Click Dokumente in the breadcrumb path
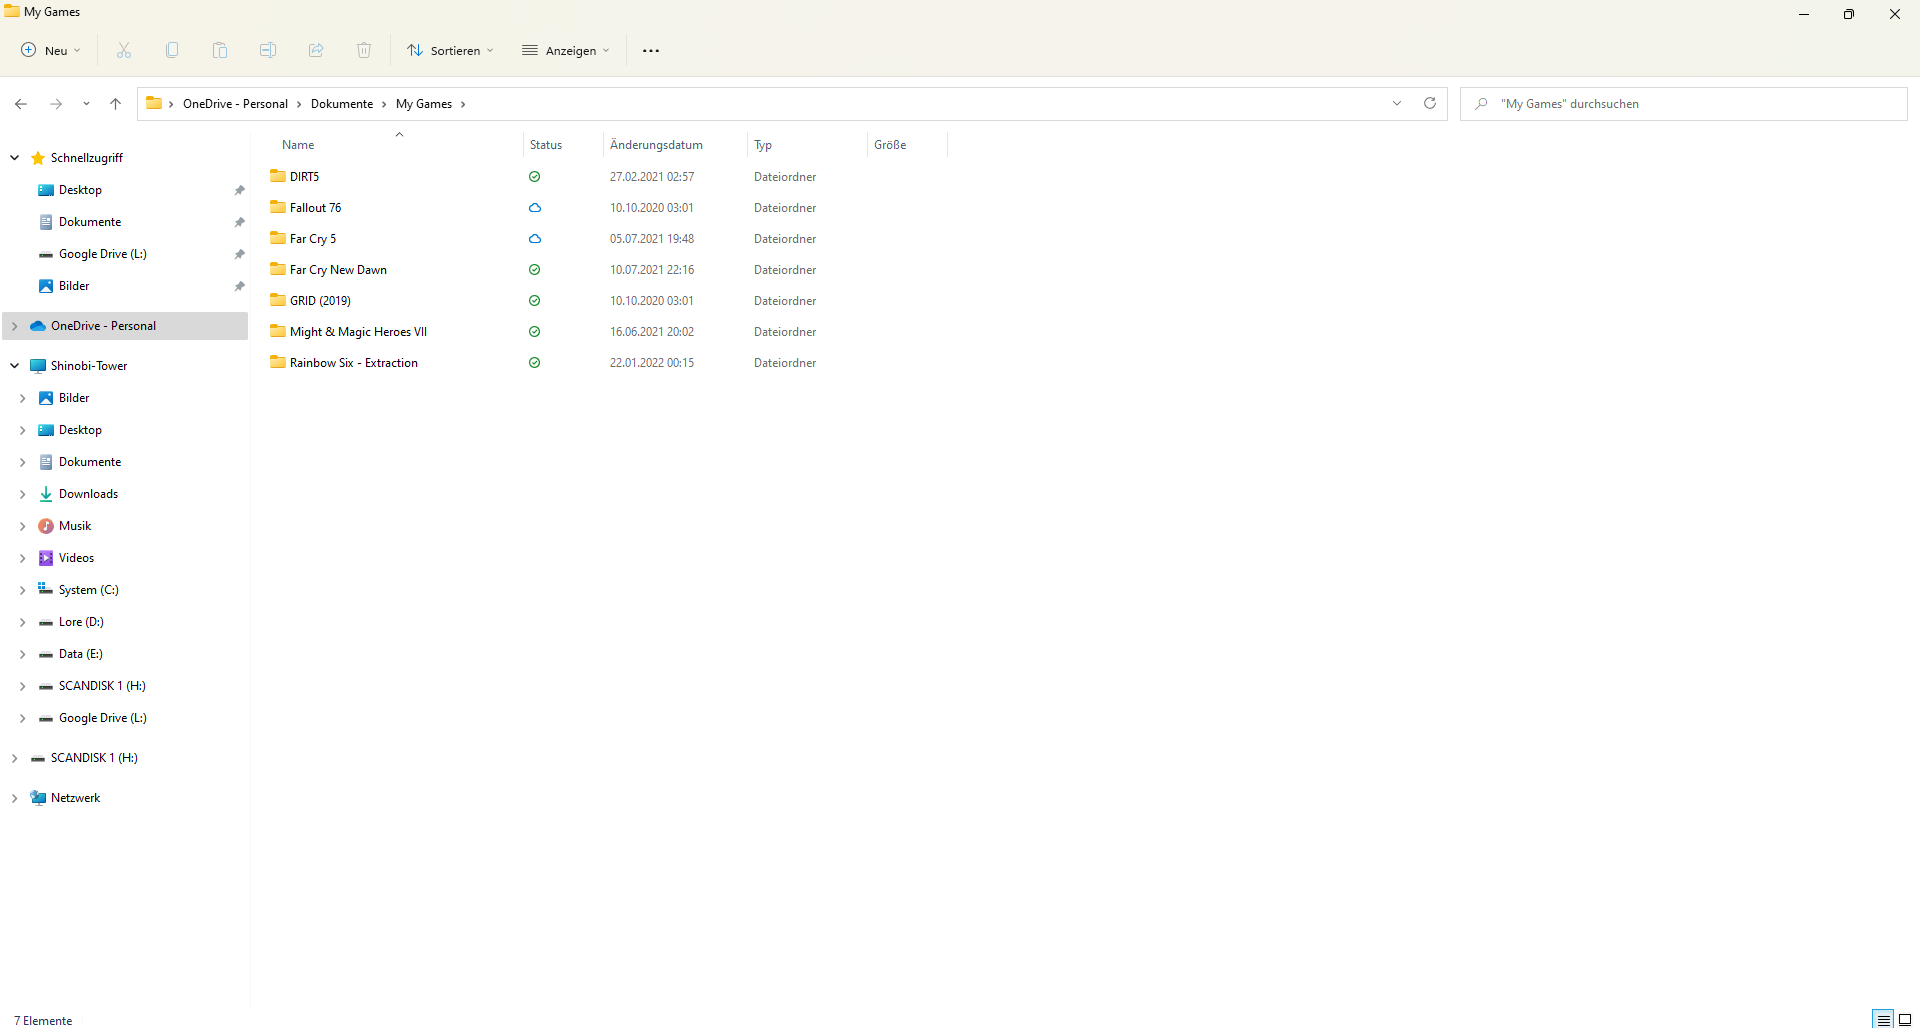Screen dimensions: 1920x1028 [342, 104]
